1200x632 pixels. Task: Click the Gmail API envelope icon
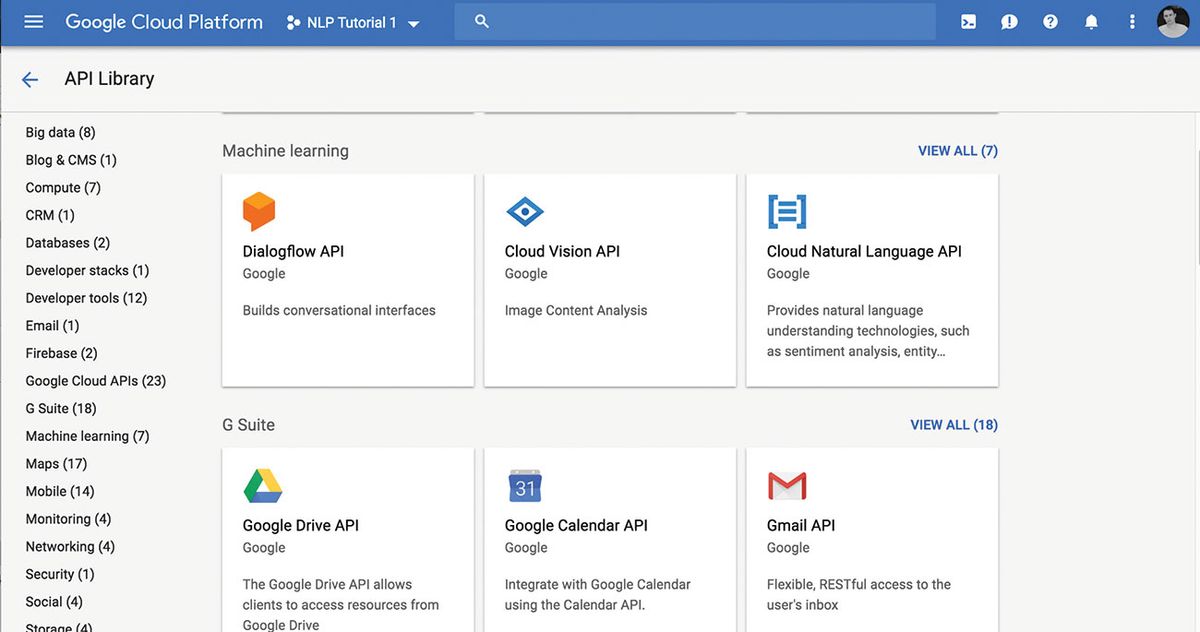pos(787,485)
